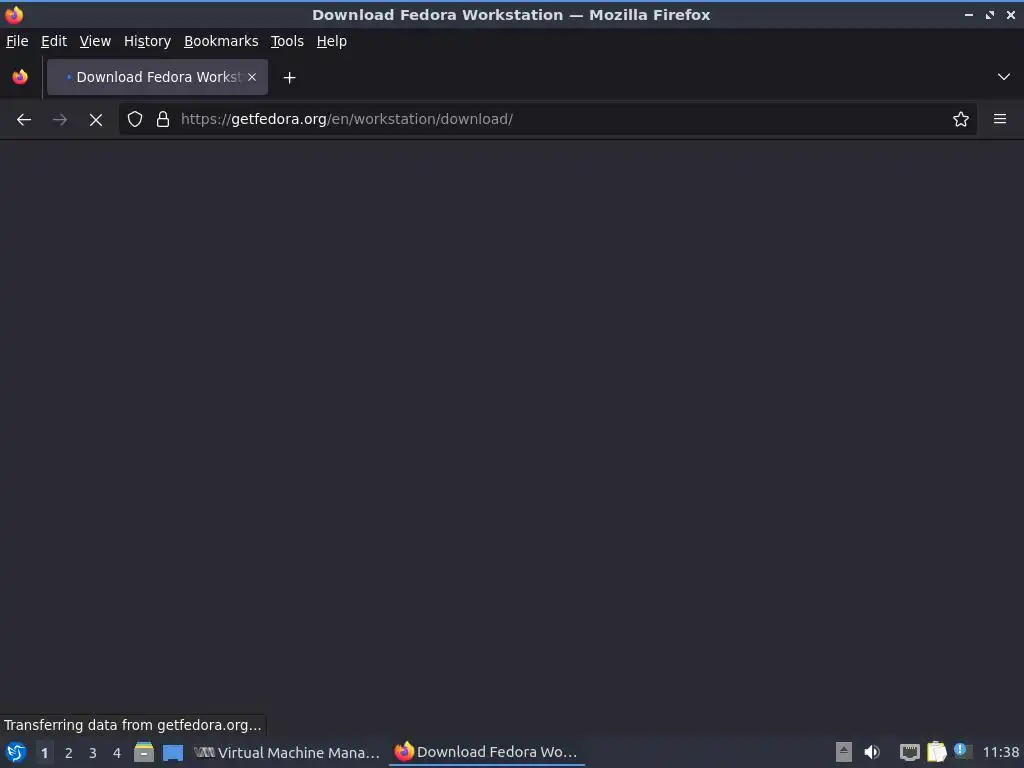Open the Help menu
The width and height of the screenshot is (1024, 768).
(332, 41)
